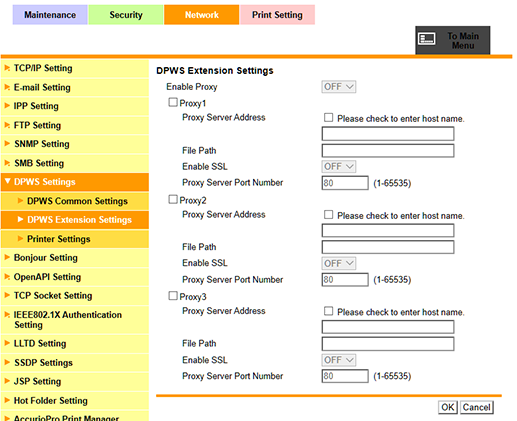This screenshot has width=517, height=421.
Task: Check the Proxy1 checkbox
Action: point(173,102)
